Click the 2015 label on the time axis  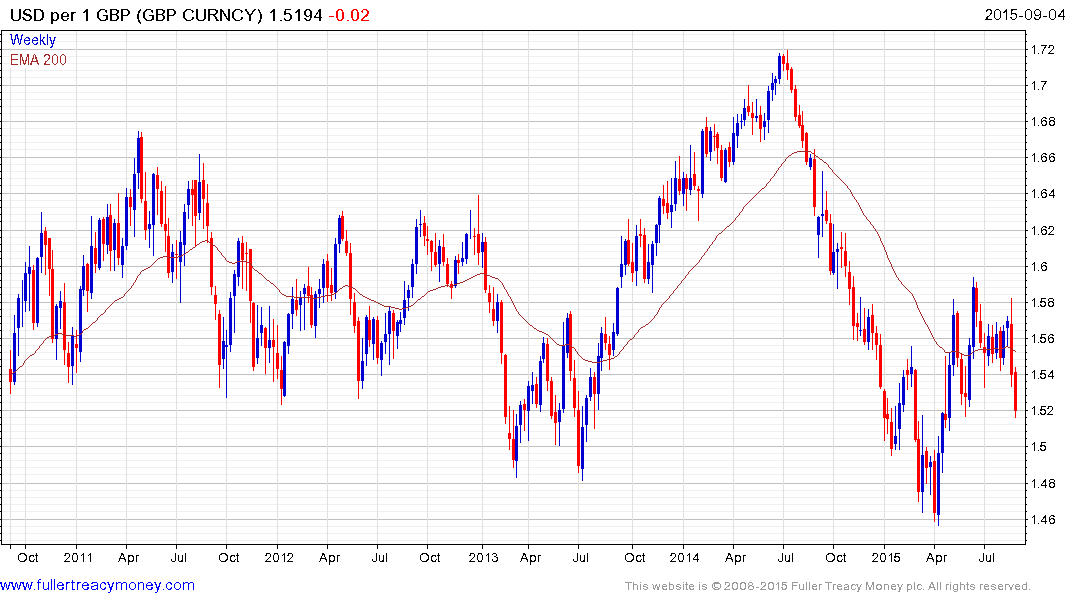(x=885, y=557)
